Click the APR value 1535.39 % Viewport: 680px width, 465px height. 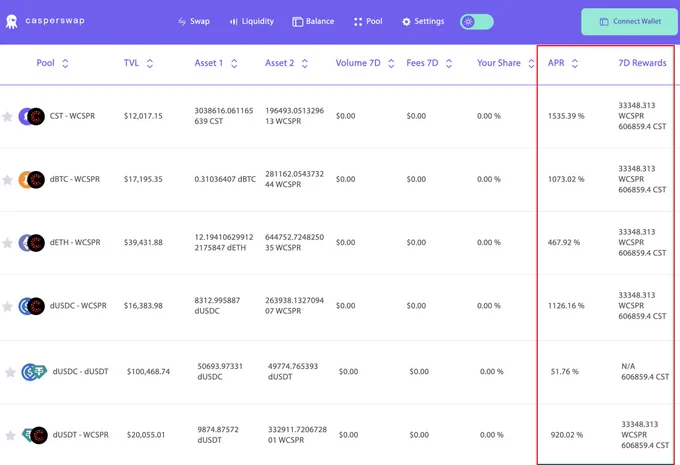(566, 116)
